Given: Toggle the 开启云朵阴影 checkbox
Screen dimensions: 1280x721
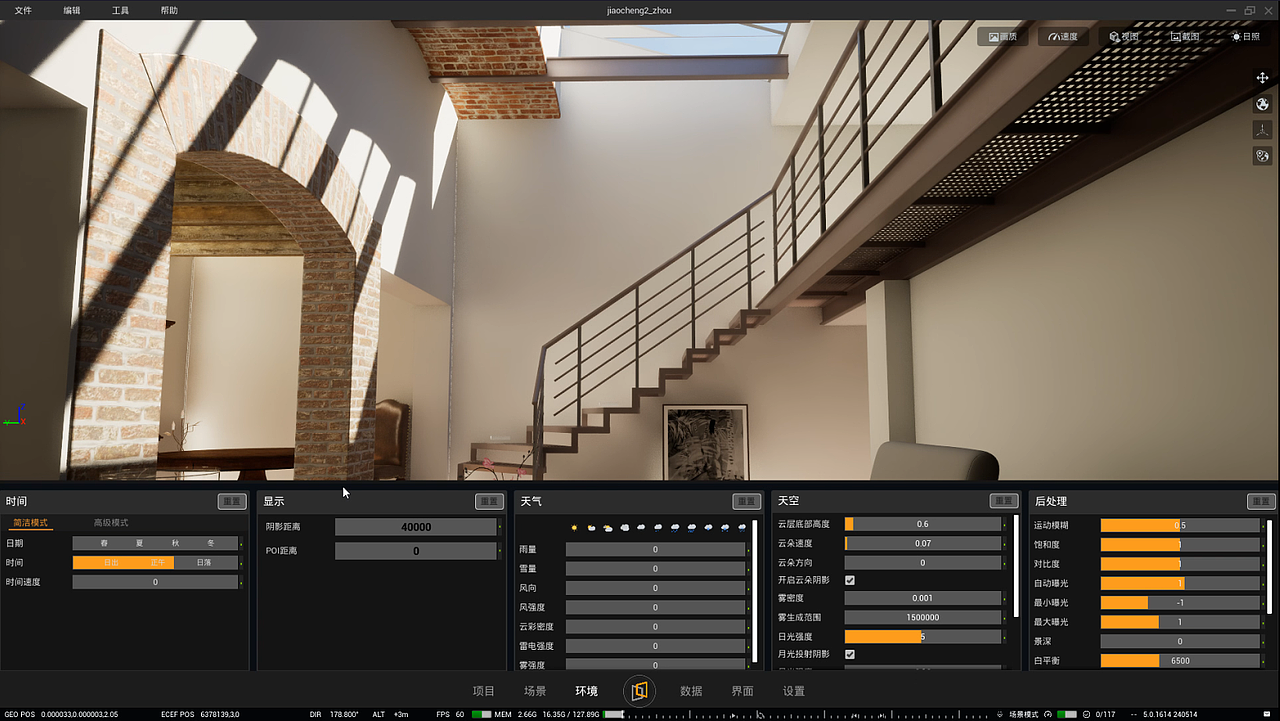Looking at the screenshot, I should pos(850,580).
